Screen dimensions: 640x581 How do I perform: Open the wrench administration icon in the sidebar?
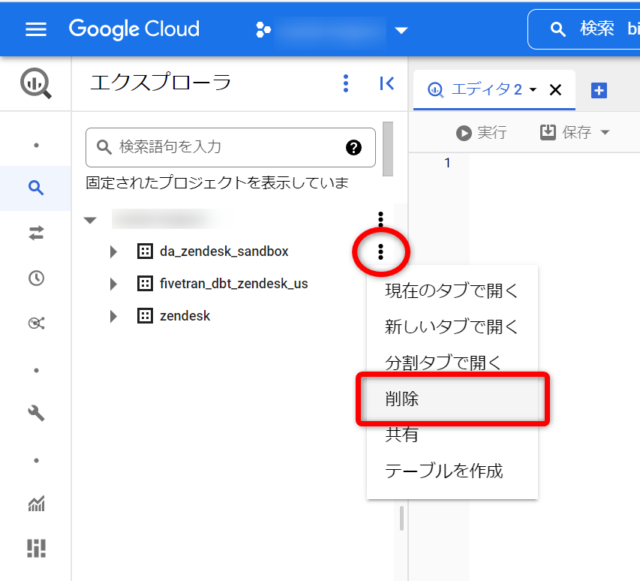[x=36, y=413]
